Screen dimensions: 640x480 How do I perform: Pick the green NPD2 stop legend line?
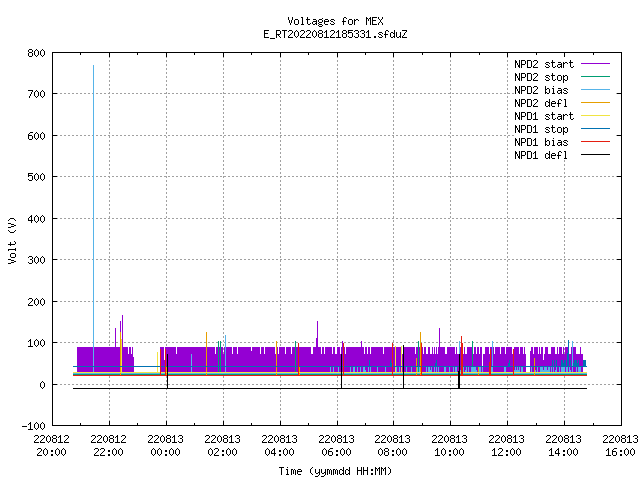click(x=595, y=77)
